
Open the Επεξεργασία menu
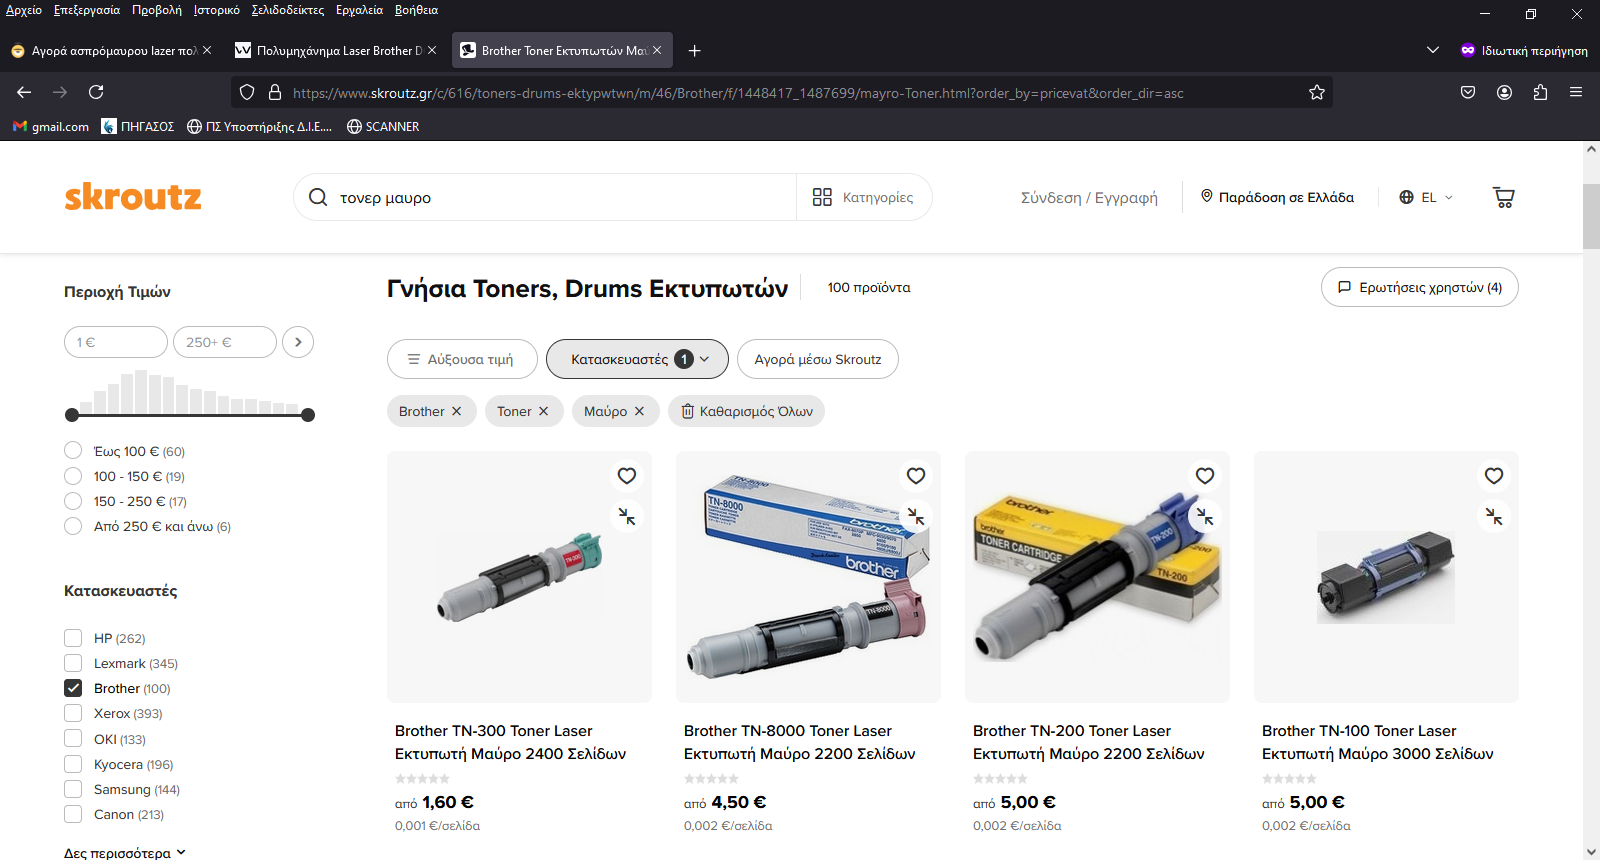[87, 10]
